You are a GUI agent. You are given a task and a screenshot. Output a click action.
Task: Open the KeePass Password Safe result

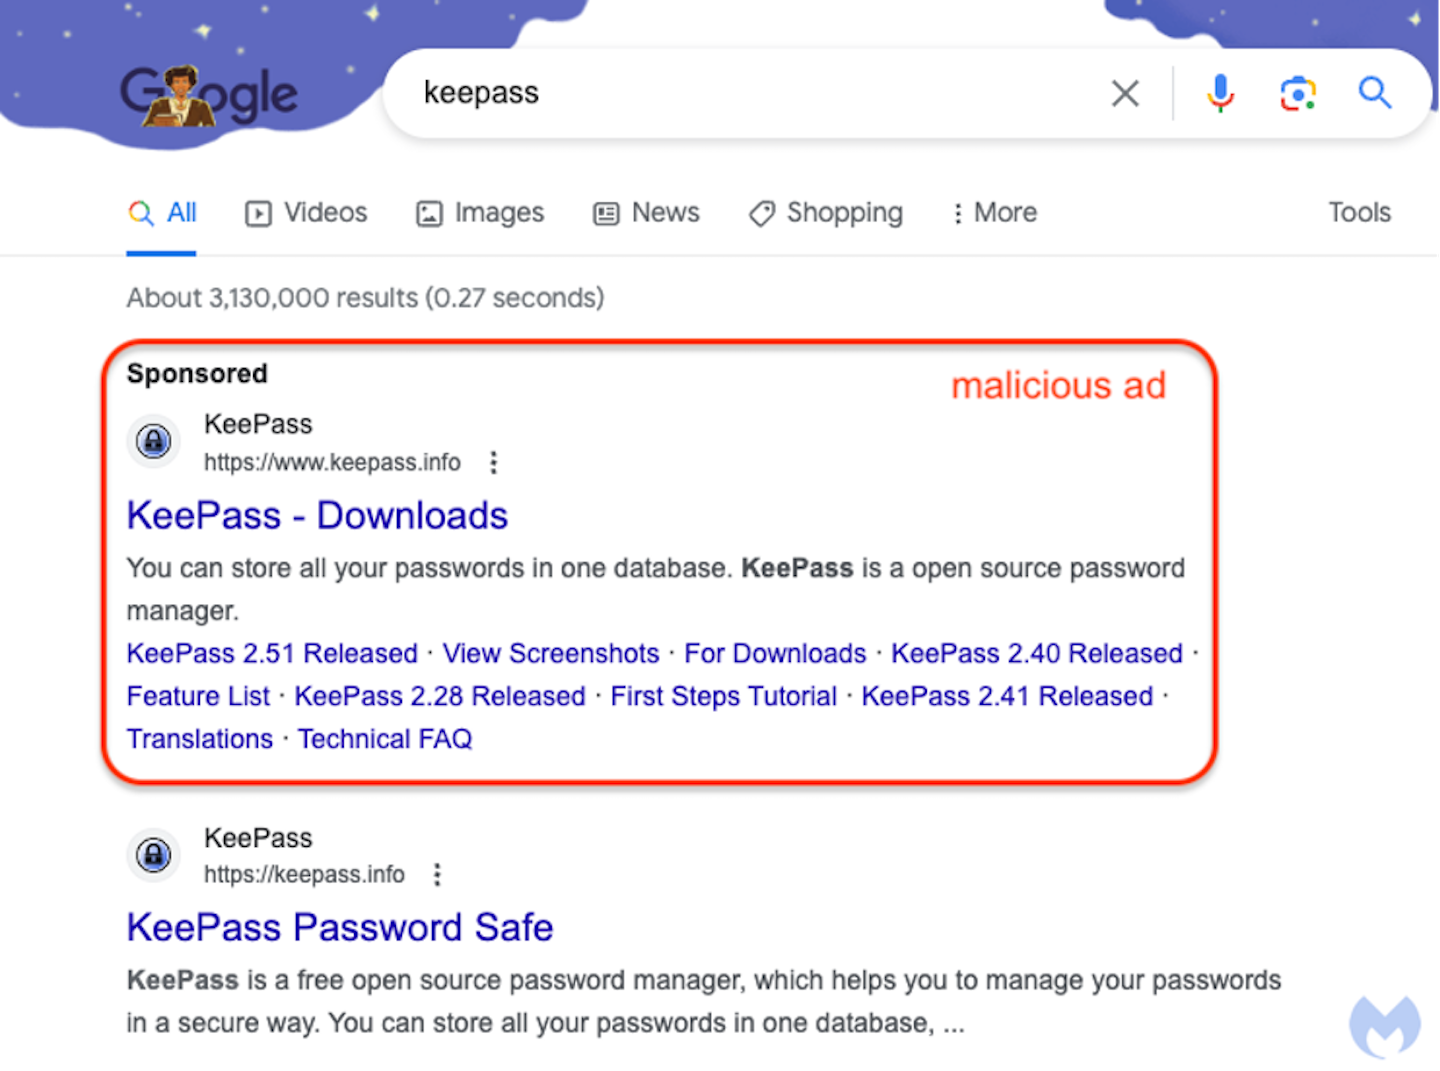[339, 928]
